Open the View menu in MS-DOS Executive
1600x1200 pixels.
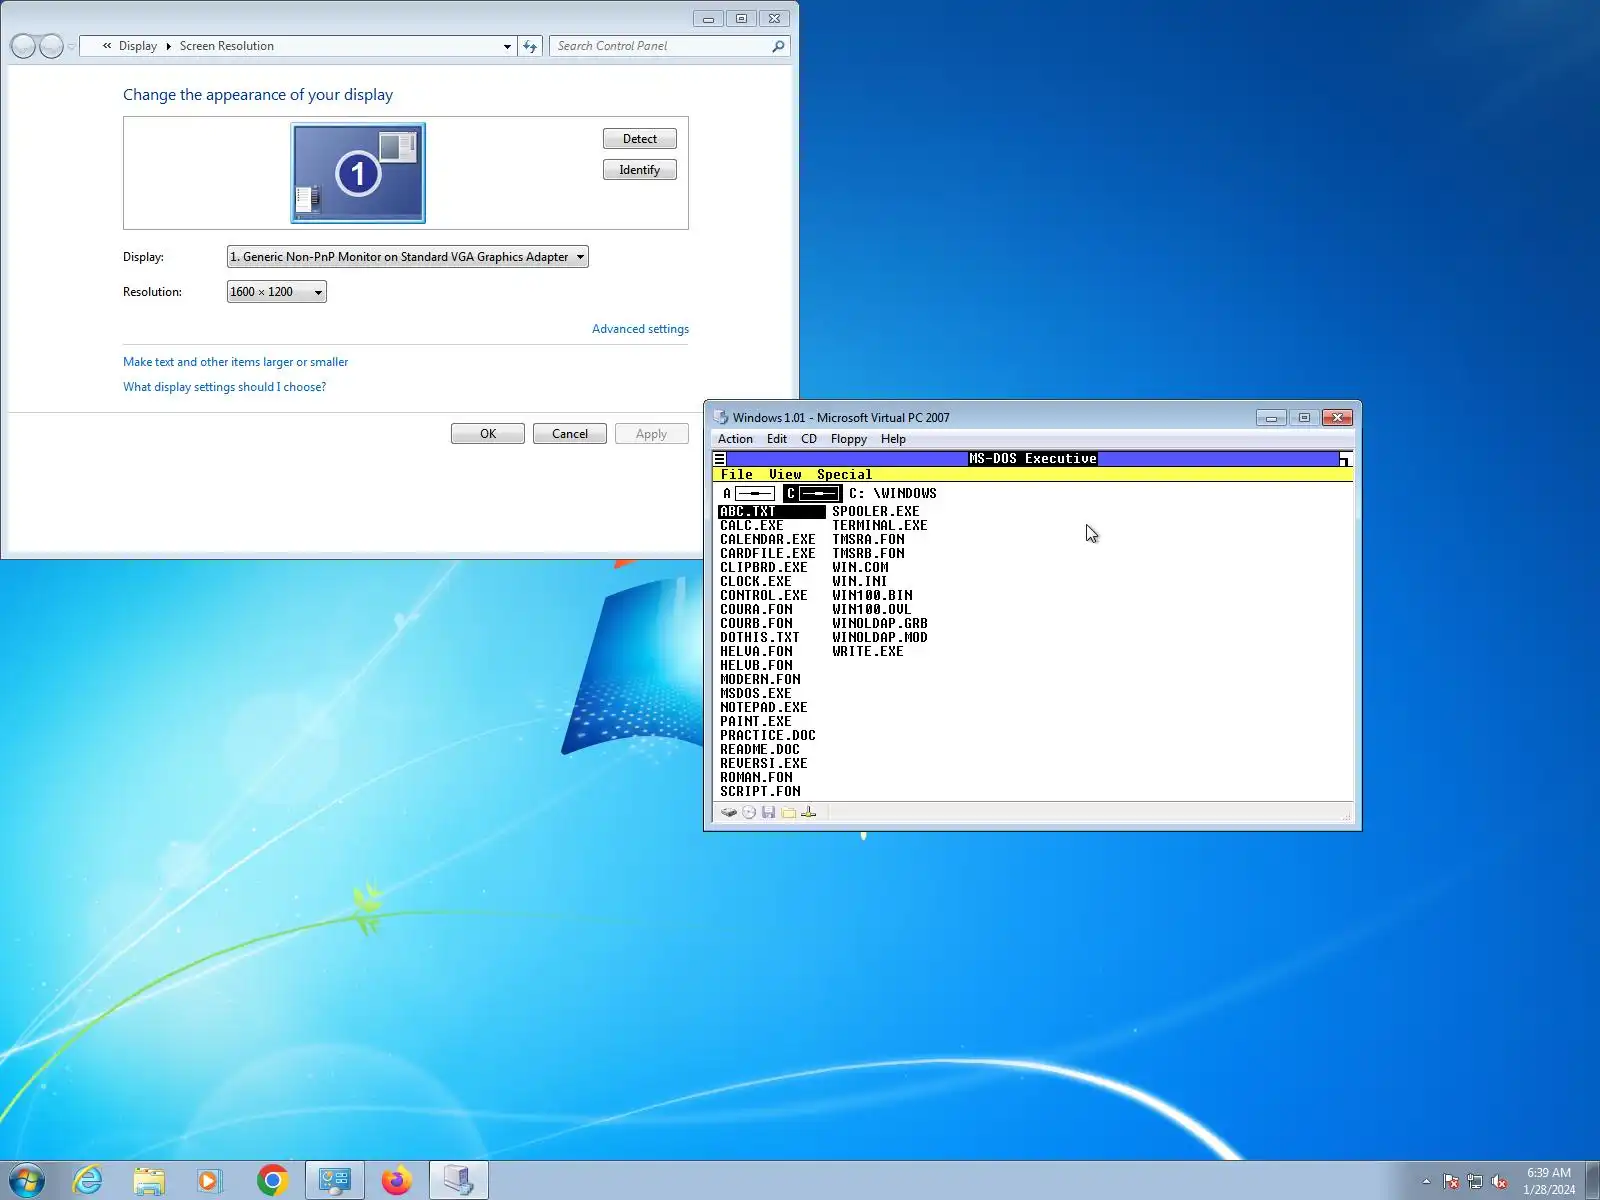point(785,475)
